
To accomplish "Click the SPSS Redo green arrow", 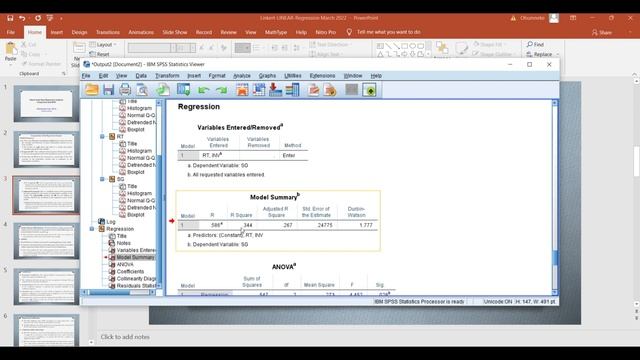I will point(221,90).
